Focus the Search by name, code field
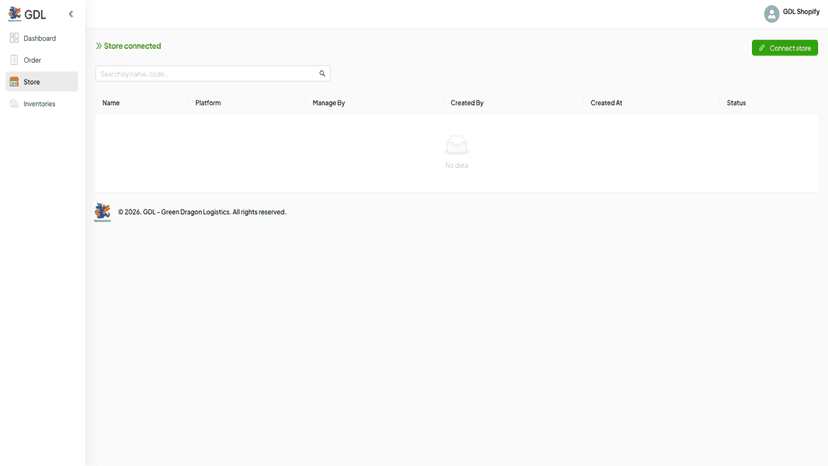828x466 pixels. (213, 74)
